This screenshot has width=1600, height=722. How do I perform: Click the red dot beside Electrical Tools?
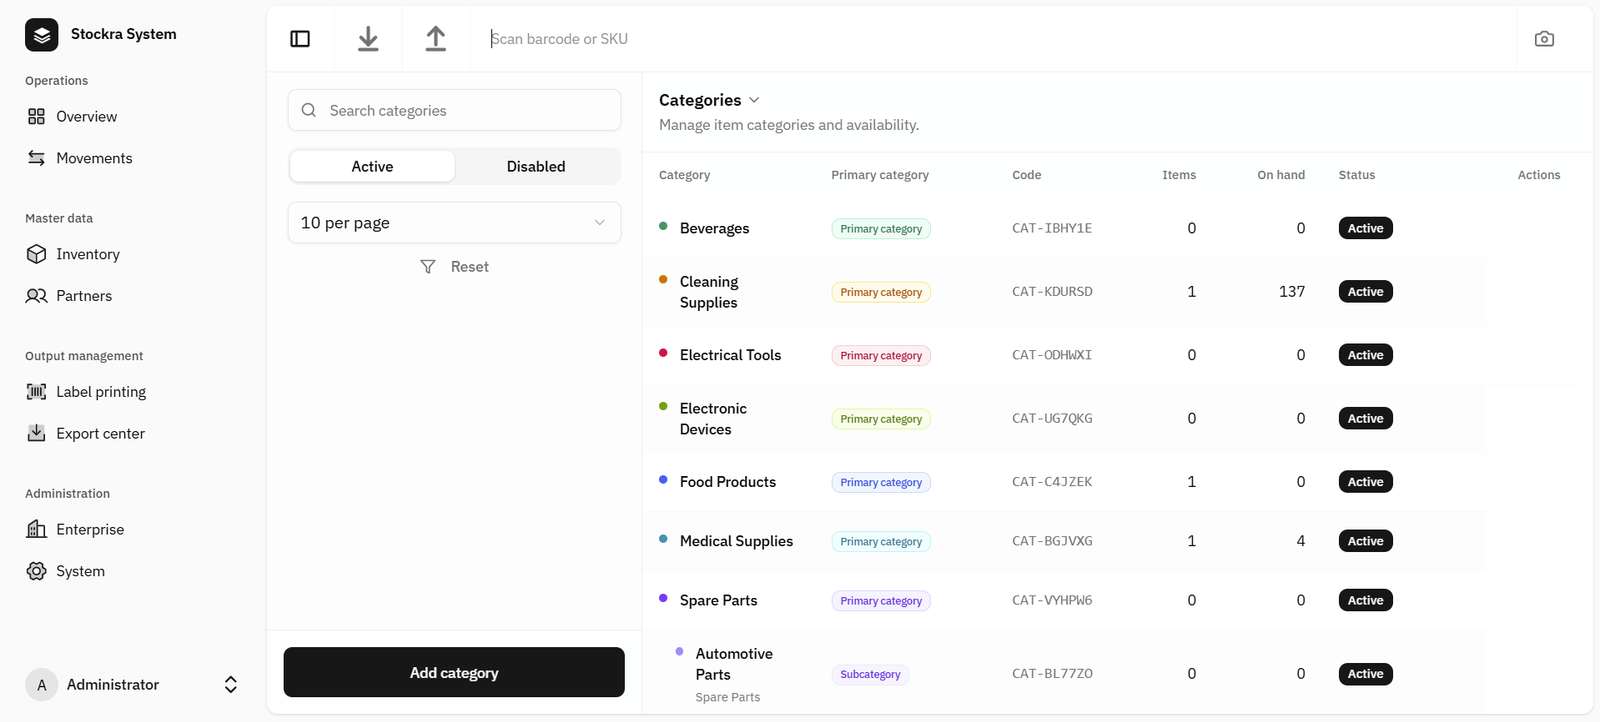click(x=663, y=353)
